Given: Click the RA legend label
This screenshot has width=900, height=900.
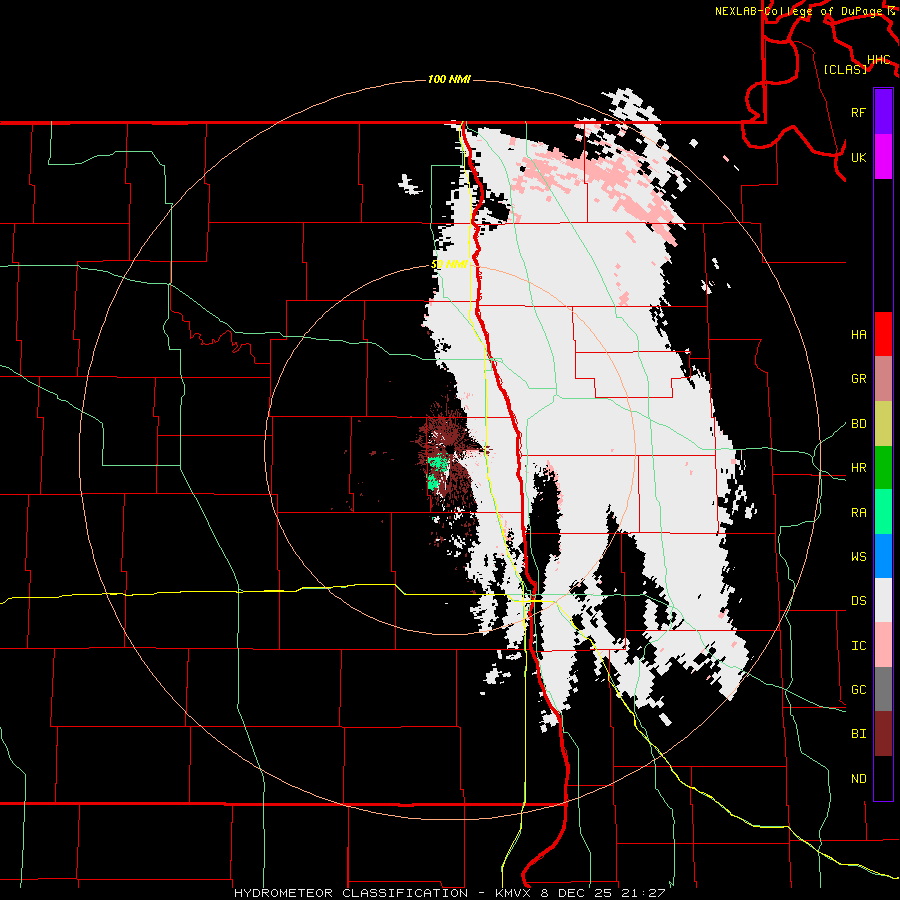Looking at the screenshot, I should 858,513.
